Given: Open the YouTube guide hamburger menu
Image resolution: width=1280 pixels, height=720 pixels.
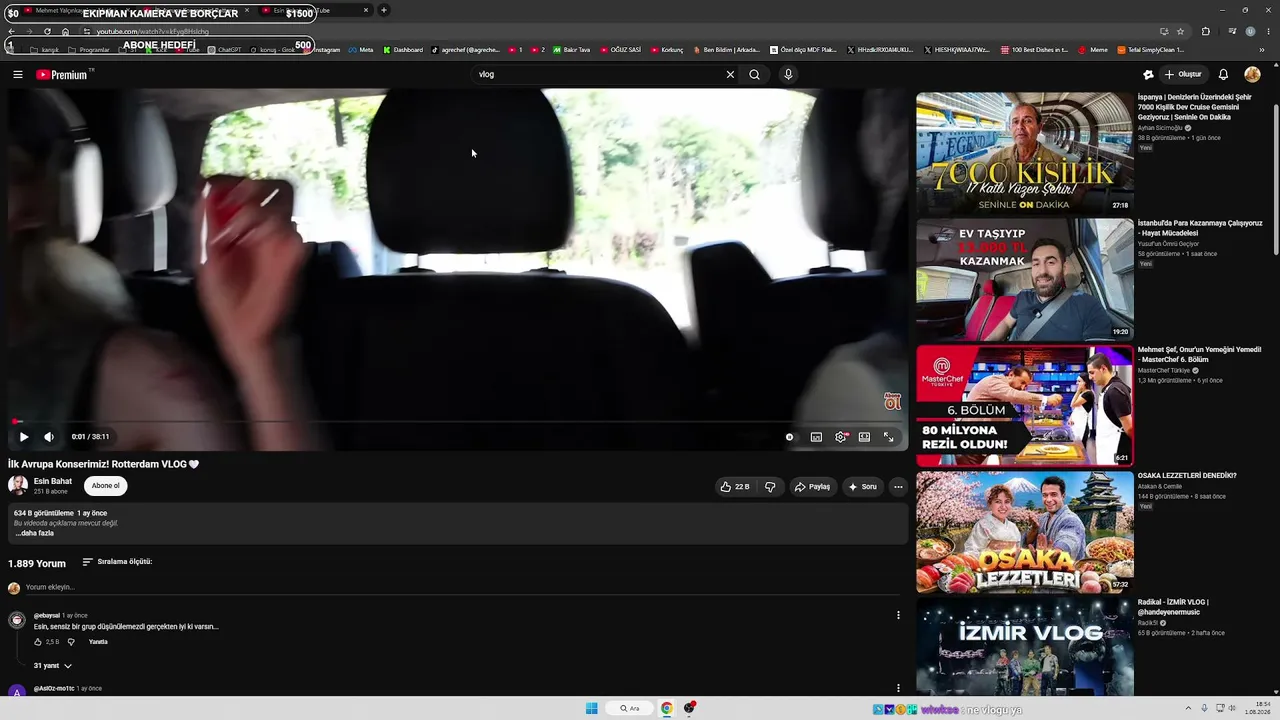Looking at the screenshot, I should 17,74.
